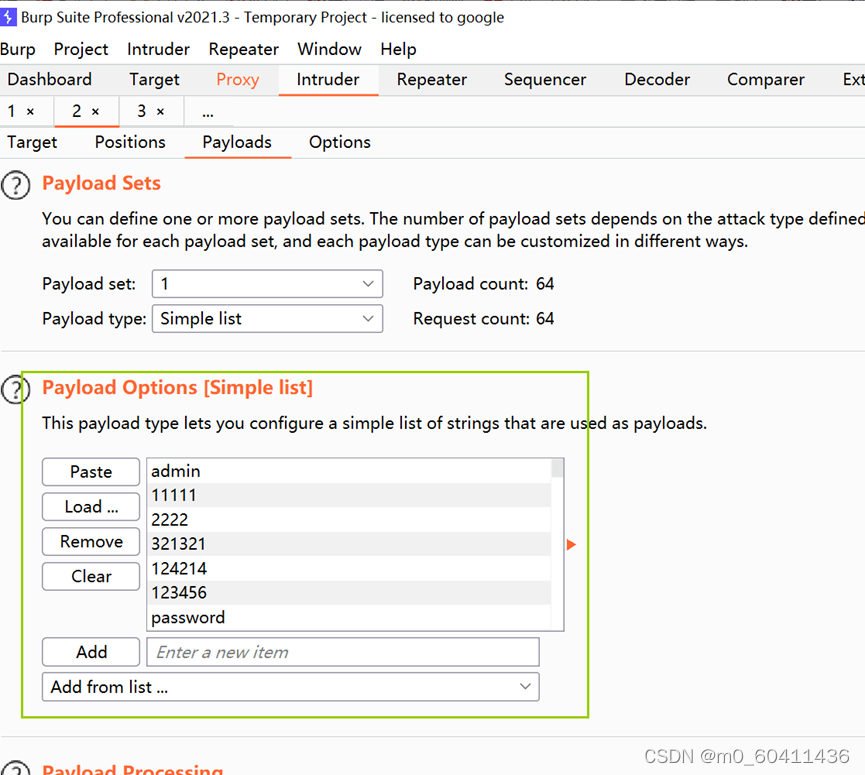865x775 pixels.
Task: Close Intruder attack tab 2
Action: pos(95,111)
